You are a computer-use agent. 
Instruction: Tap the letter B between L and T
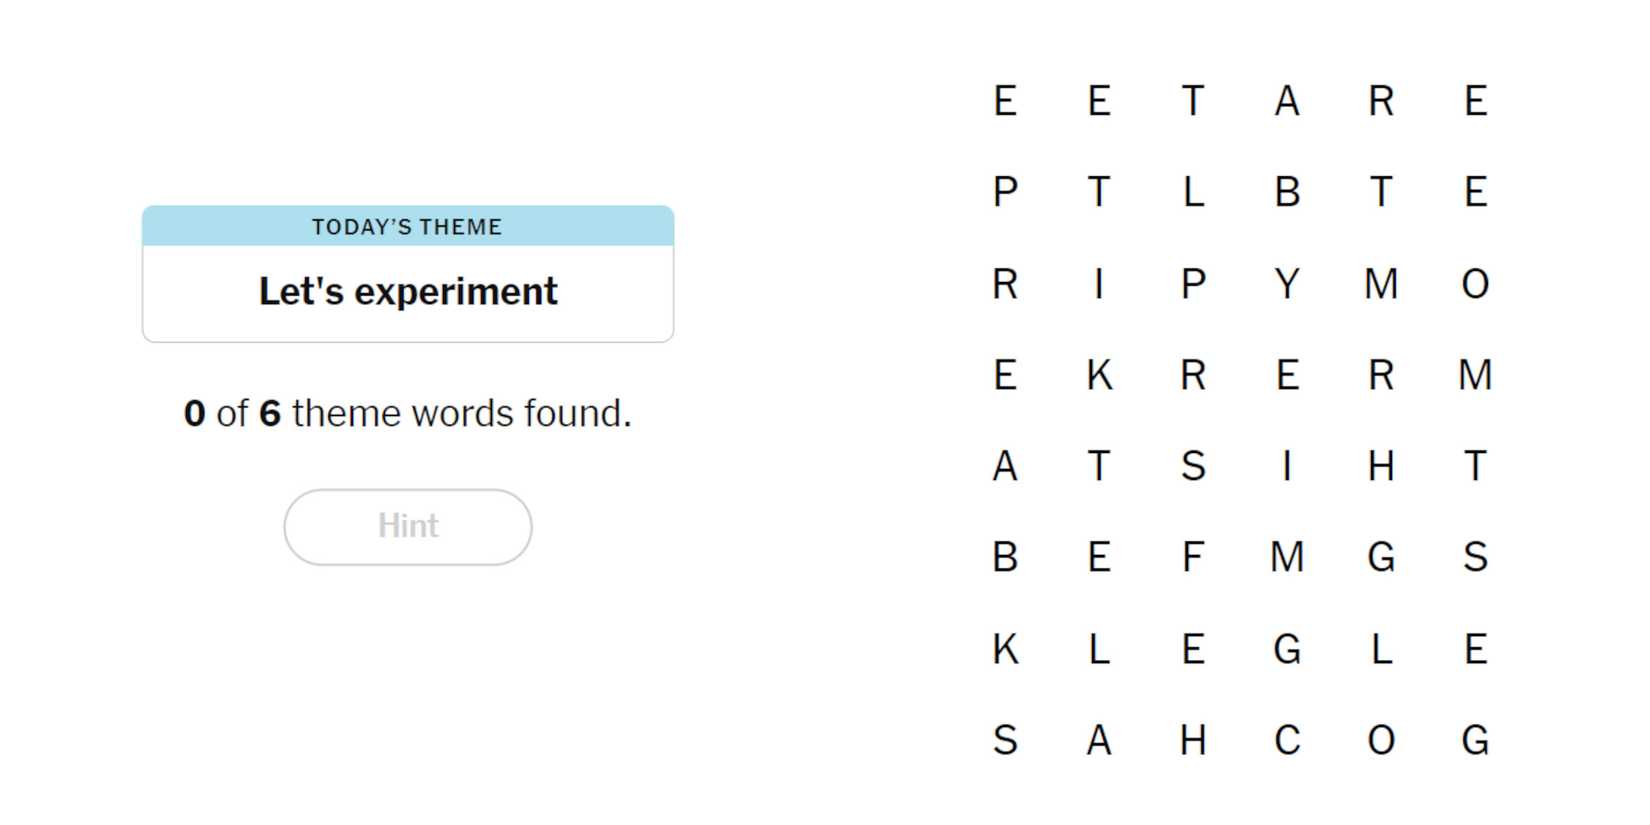[1286, 192]
